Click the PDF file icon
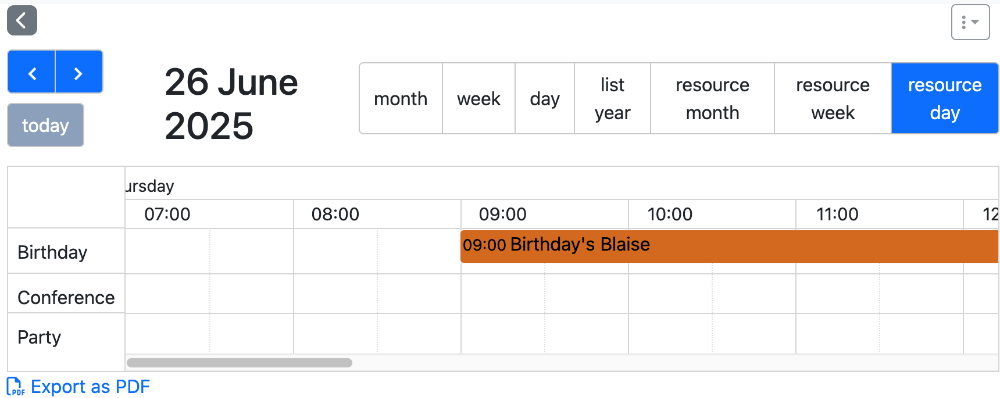Image resolution: width=1000 pixels, height=398 pixels. (x=15, y=387)
